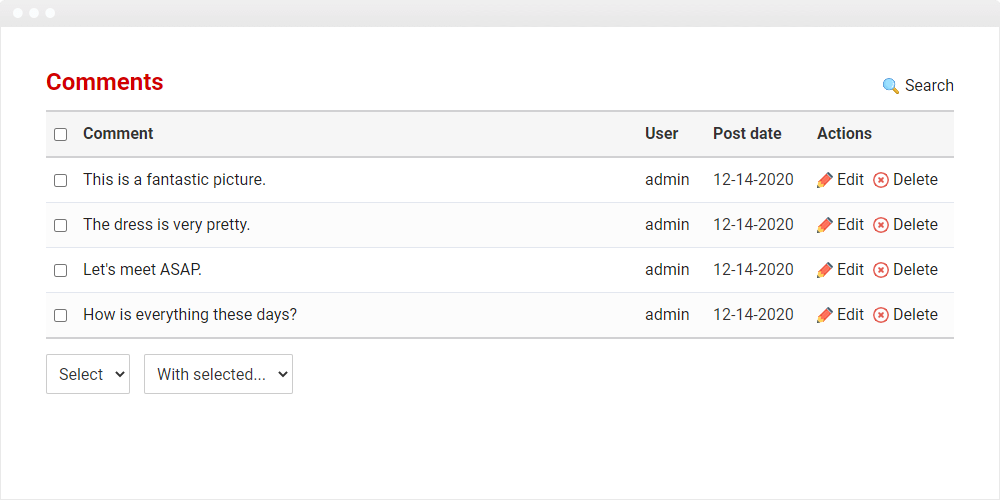Click red delete icon for 'Let's meet ASAP' row
Viewport: 1000px width, 500px height.
[x=881, y=270]
